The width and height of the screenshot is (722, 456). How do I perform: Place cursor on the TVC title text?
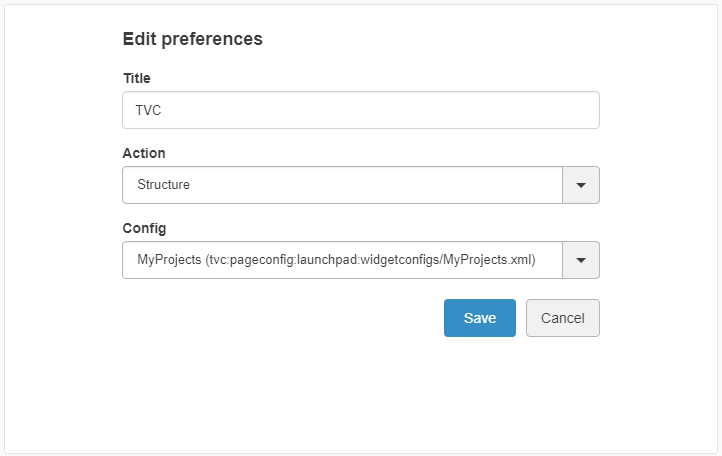[149, 110]
